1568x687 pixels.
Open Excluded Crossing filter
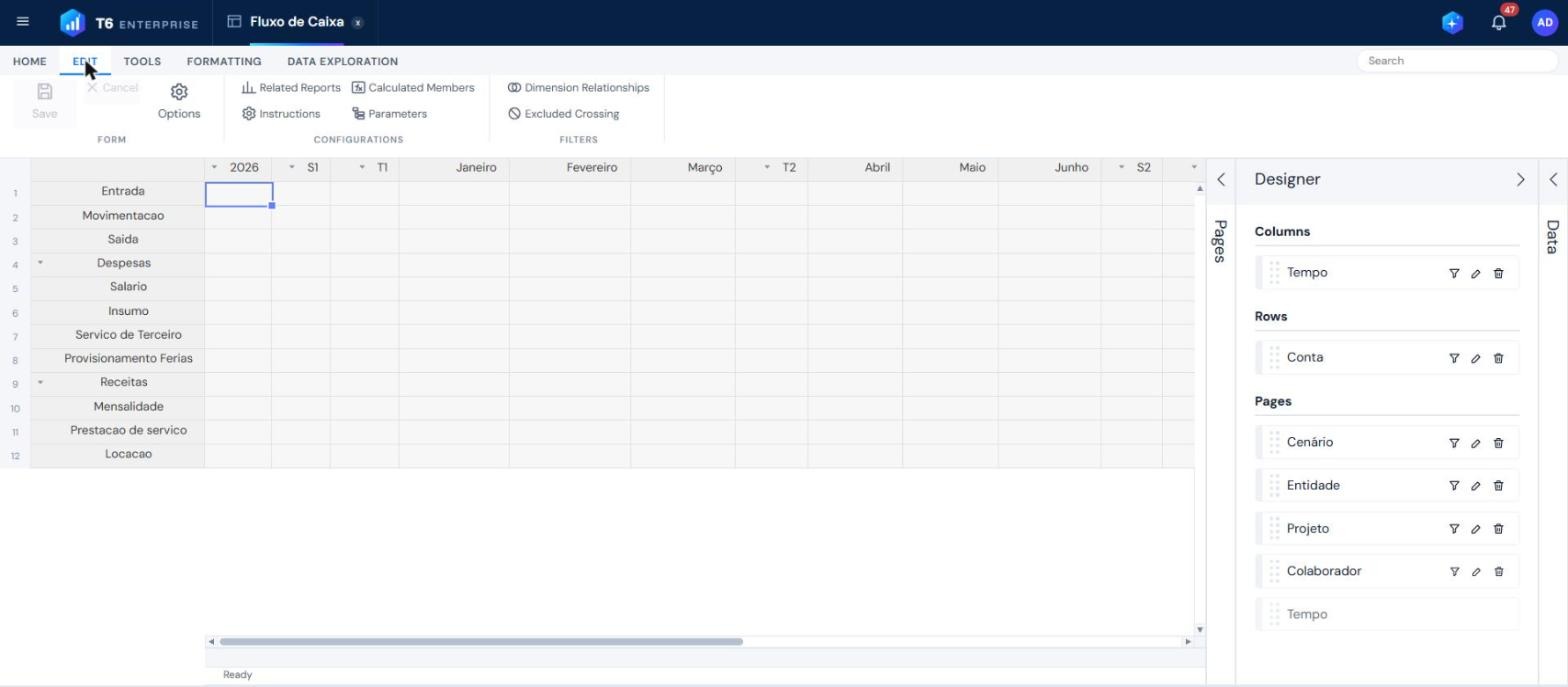click(x=564, y=114)
